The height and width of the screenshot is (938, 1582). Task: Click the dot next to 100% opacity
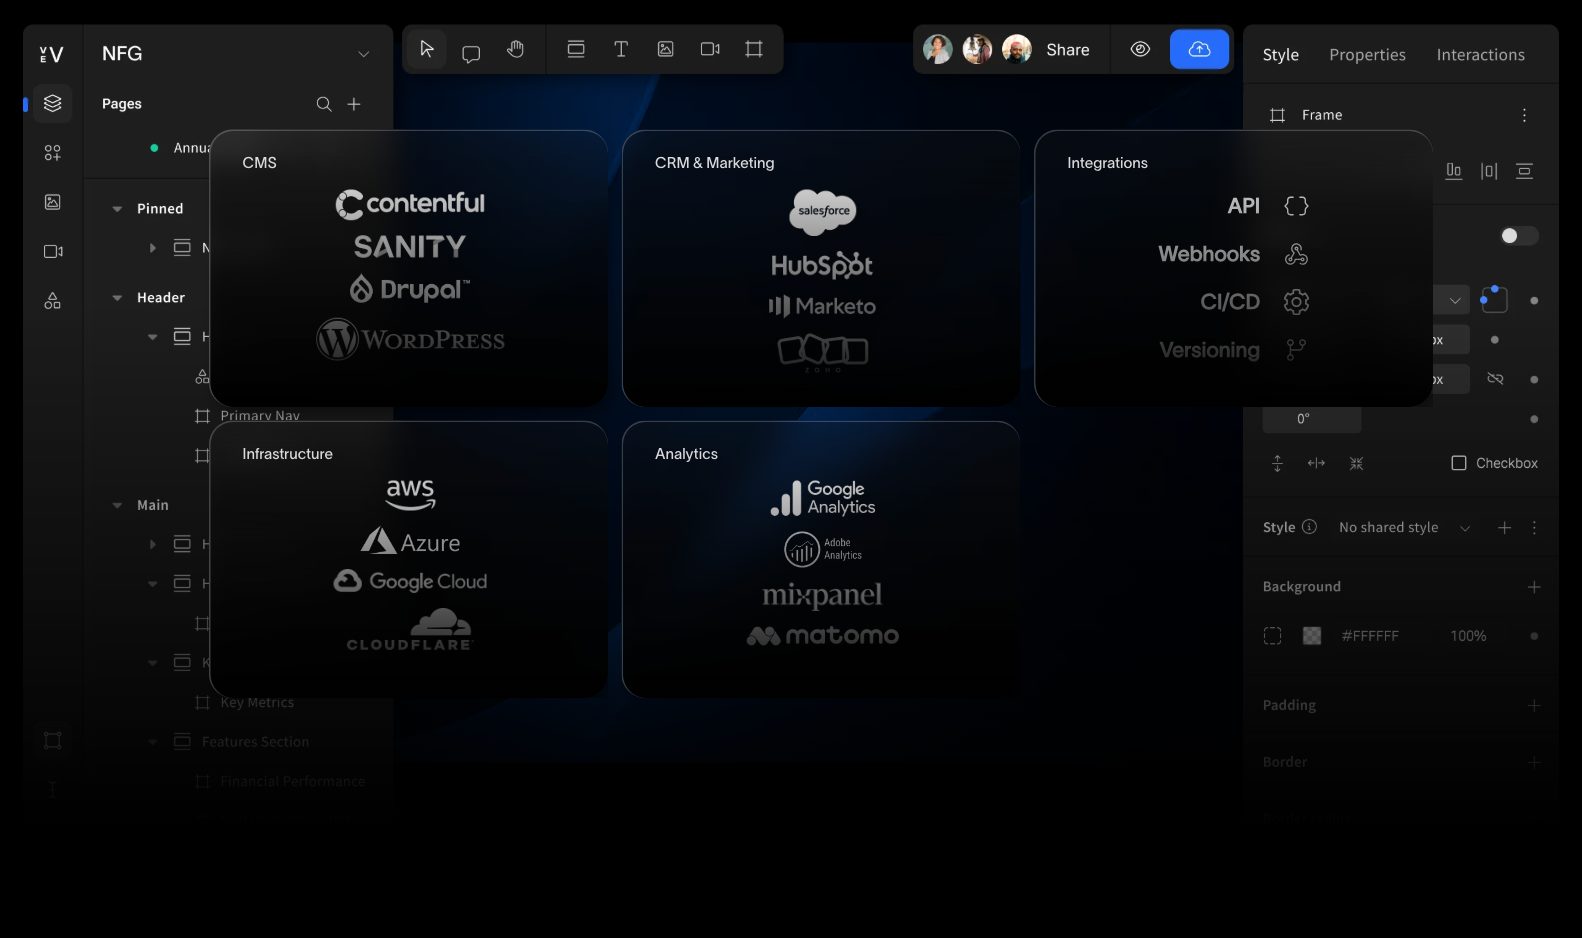[1534, 636]
